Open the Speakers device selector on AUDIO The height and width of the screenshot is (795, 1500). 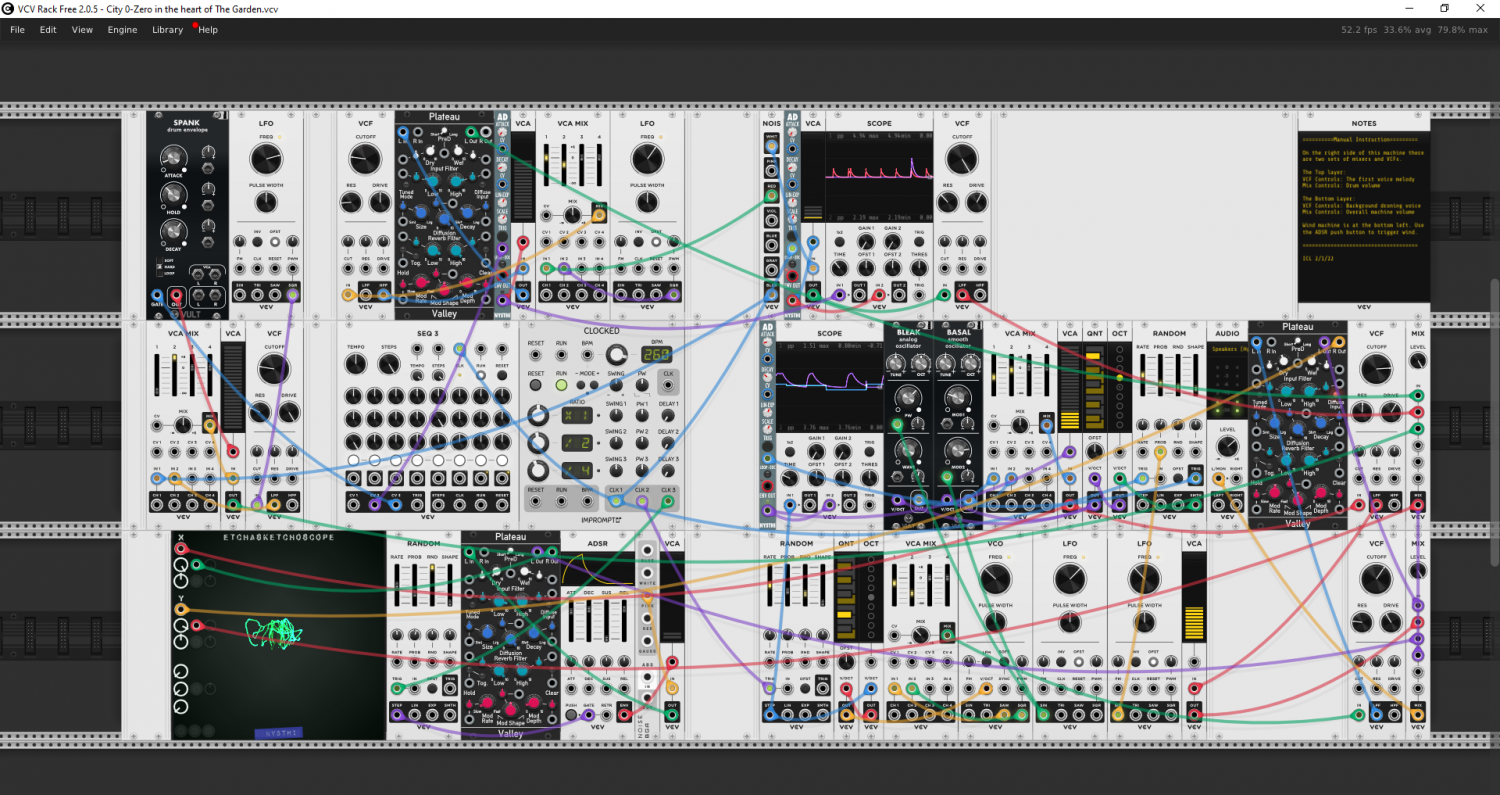pyautogui.click(x=1227, y=350)
